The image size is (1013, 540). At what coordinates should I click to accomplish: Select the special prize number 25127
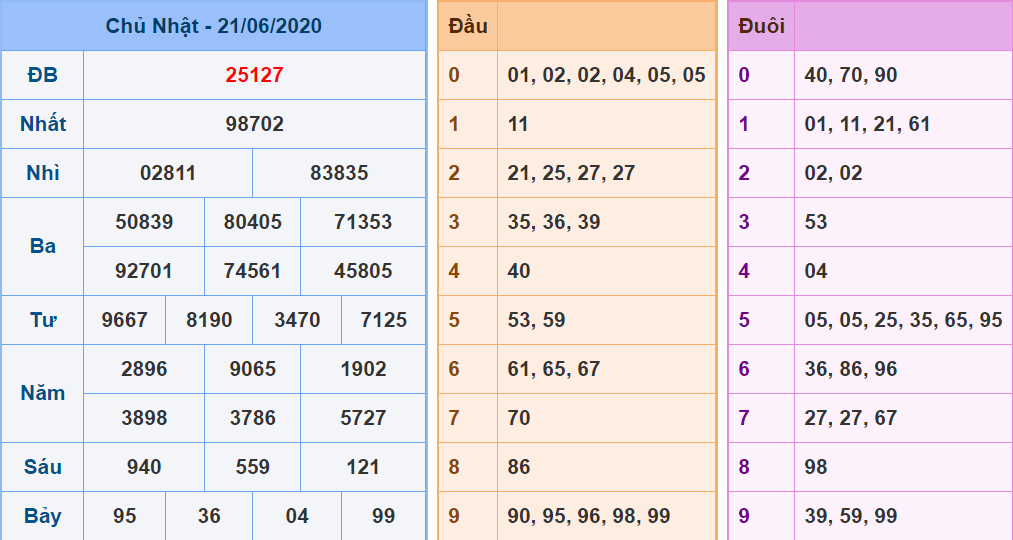tap(254, 75)
